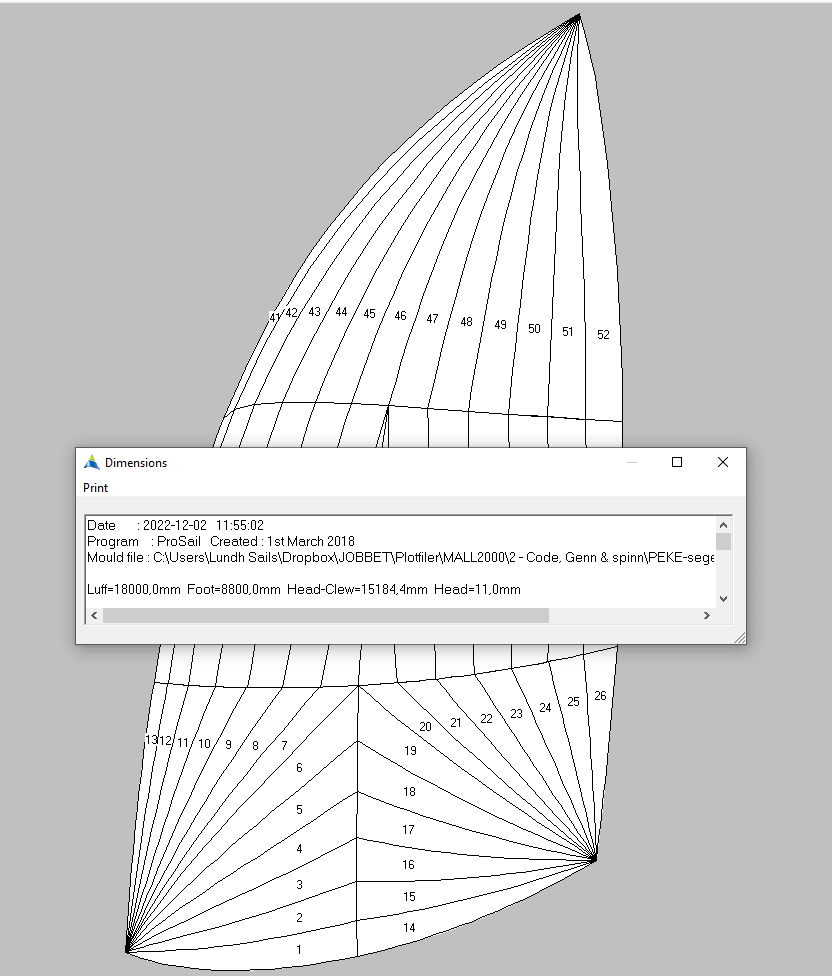Select sail panel 9
The height and width of the screenshot is (976, 832).
(x=228, y=745)
